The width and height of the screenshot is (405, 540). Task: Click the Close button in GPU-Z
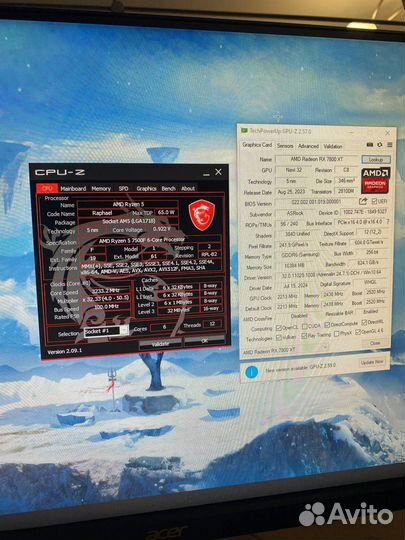(x=375, y=343)
